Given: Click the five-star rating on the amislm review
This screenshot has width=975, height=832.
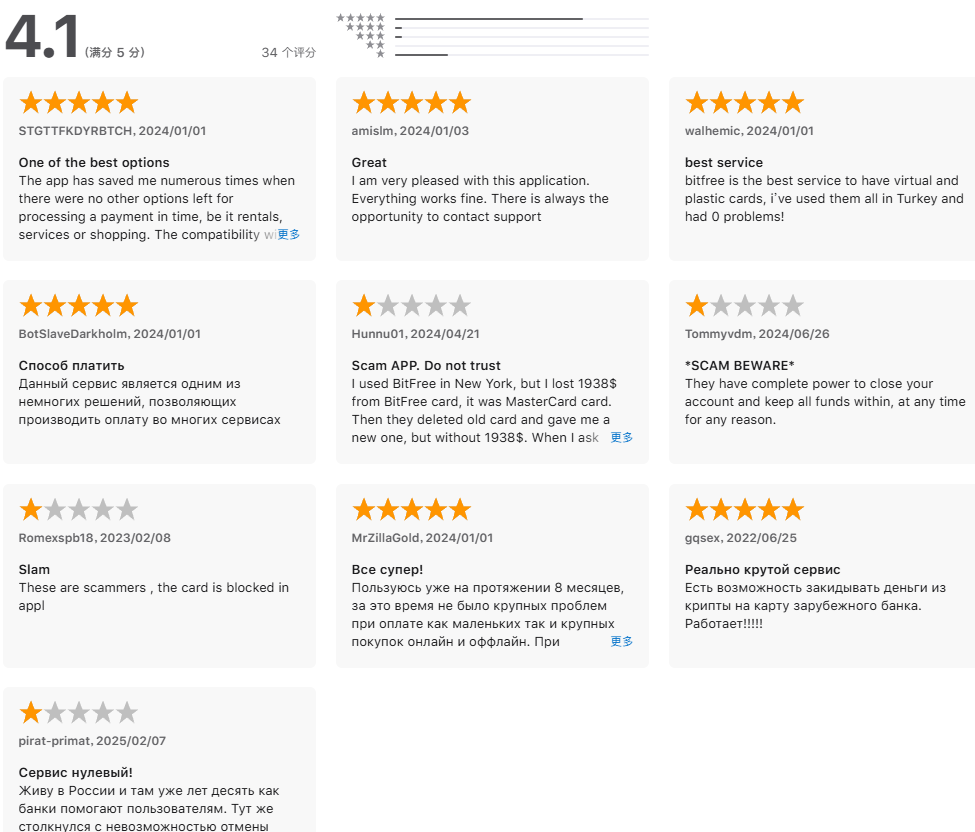Looking at the screenshot, I should click(411, 103).
